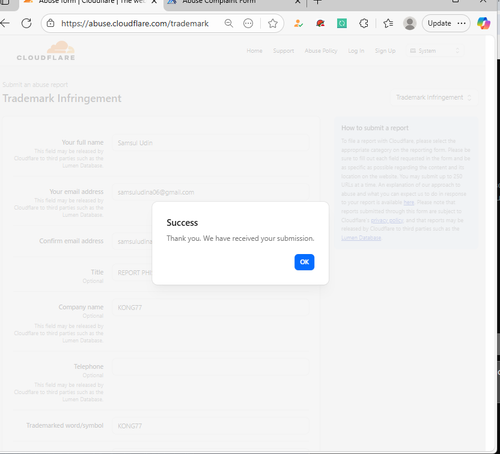Open the Trademark Infringement category dropdown
The width and height of the screenshot is (500, 454).
[434, 97]
